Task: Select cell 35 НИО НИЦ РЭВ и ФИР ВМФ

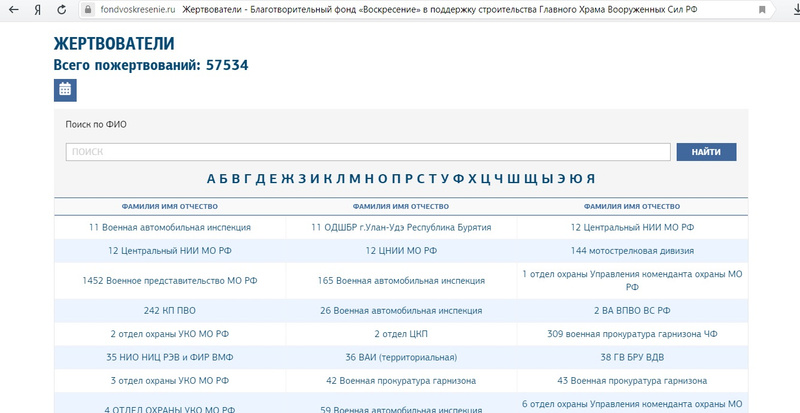Action: coord(170,357)
